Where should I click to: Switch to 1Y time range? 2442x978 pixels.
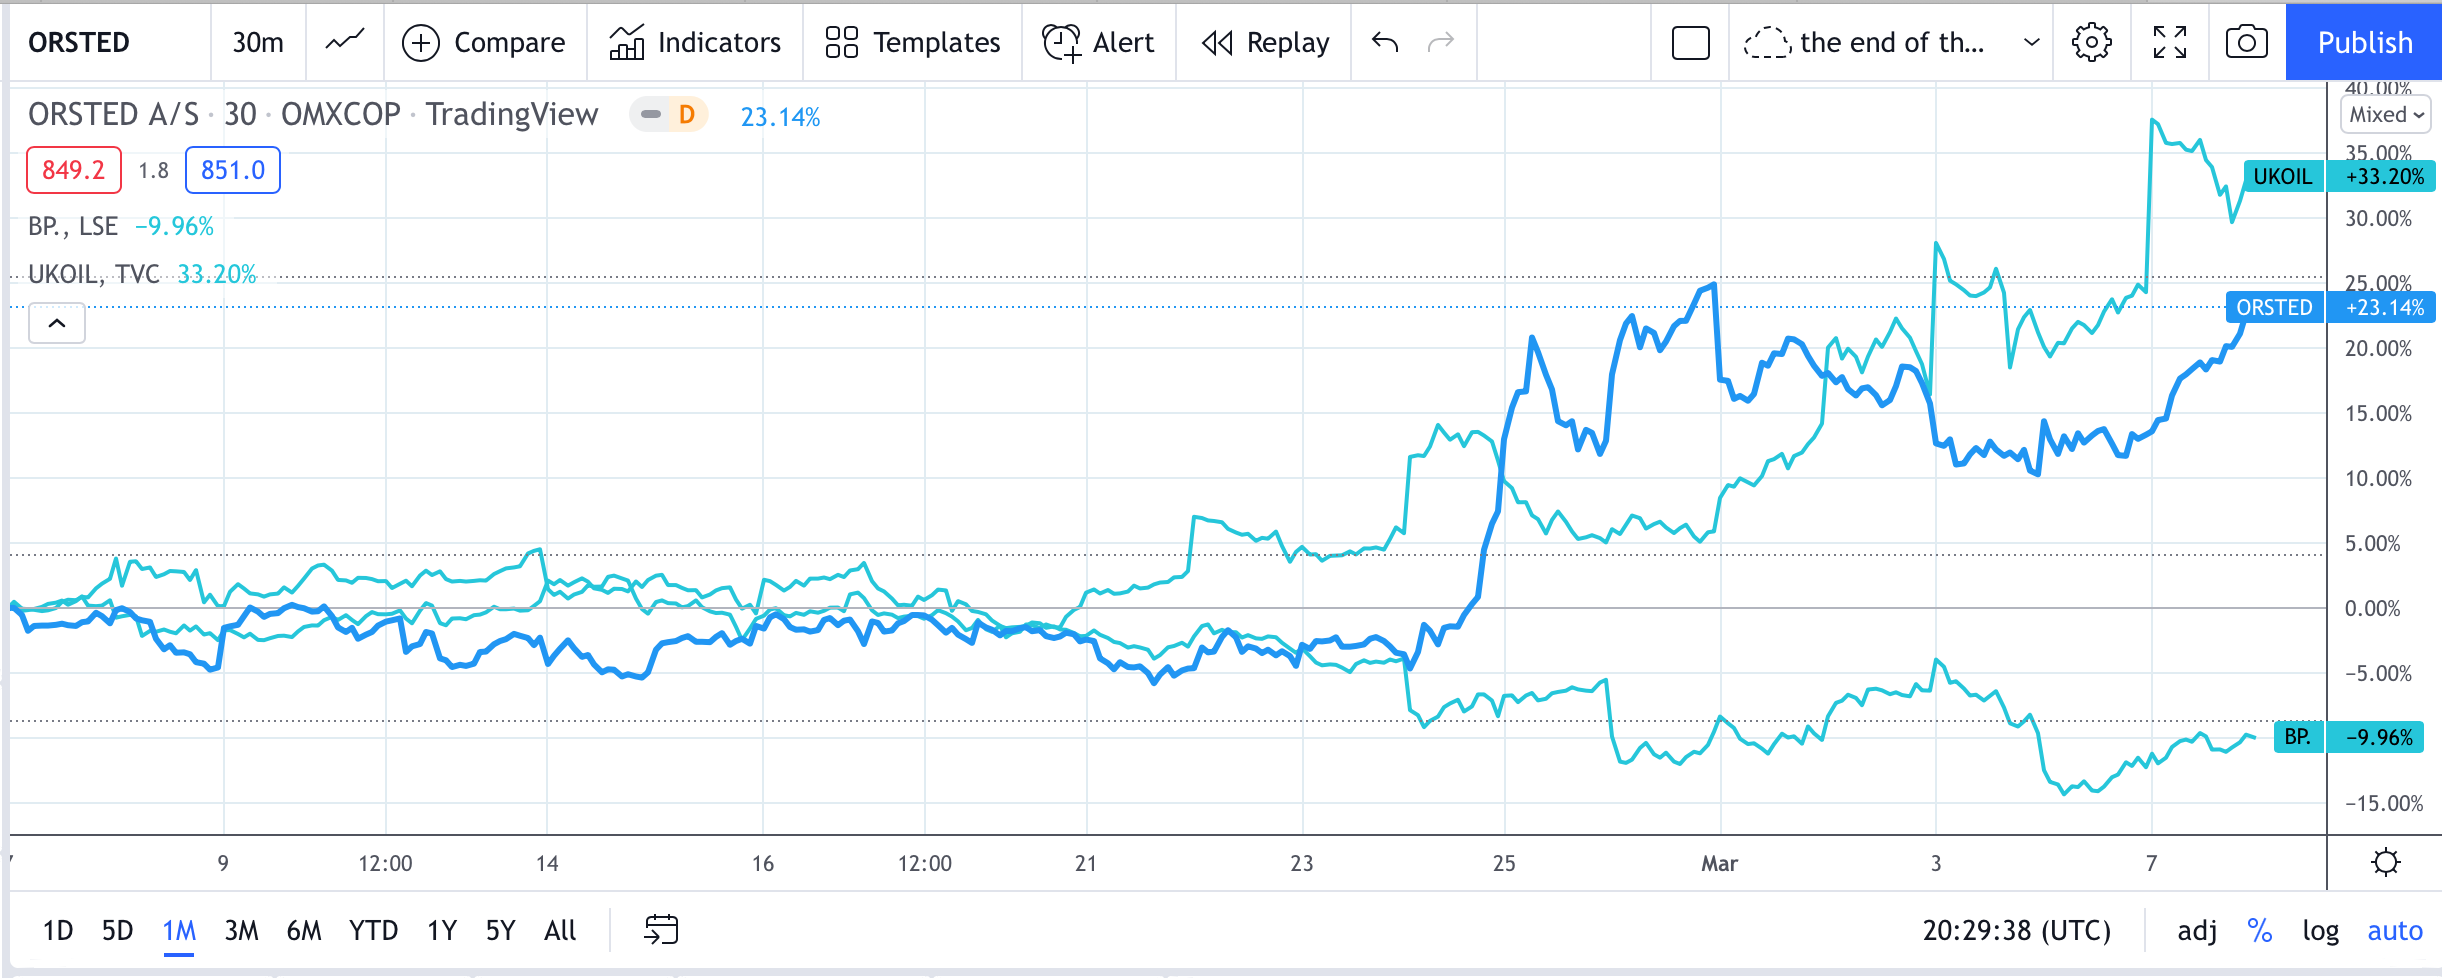point(442,931)
